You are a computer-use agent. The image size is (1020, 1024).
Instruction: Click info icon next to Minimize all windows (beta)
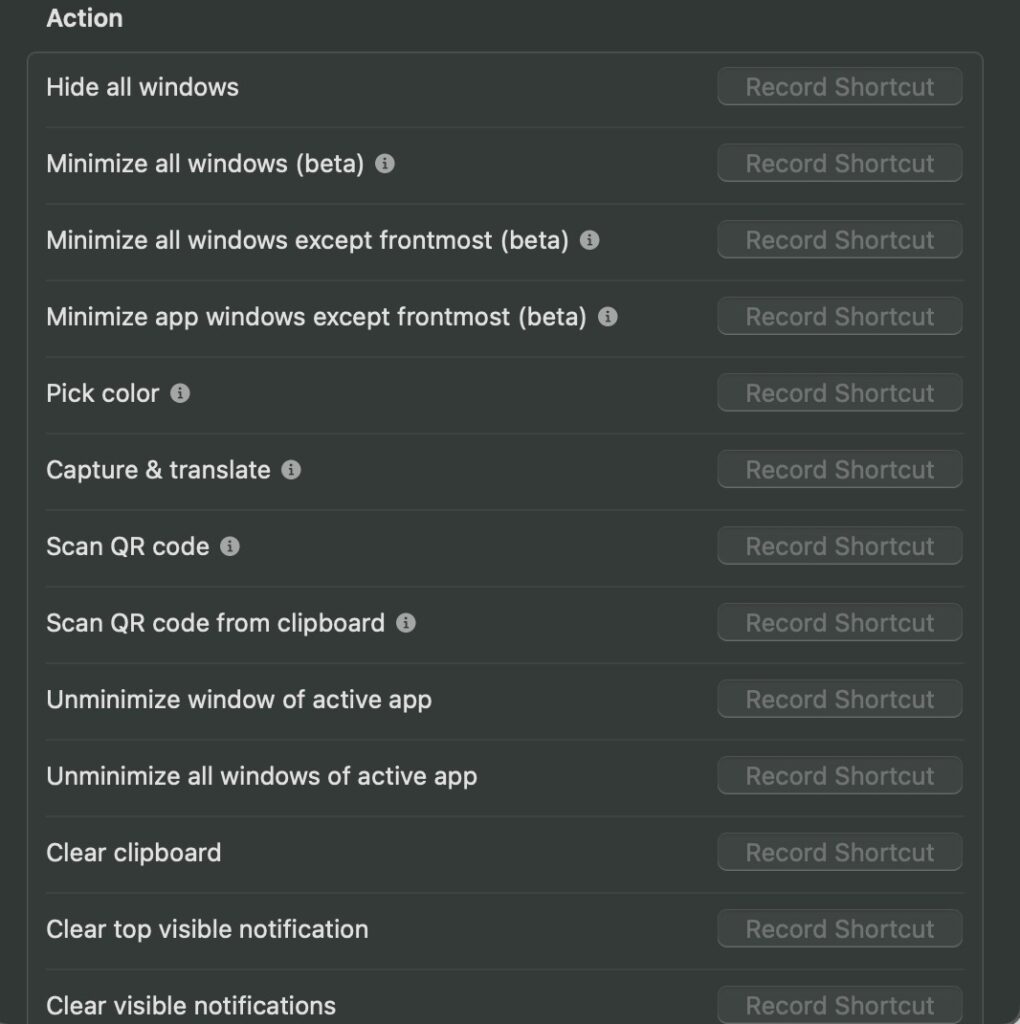385,163
